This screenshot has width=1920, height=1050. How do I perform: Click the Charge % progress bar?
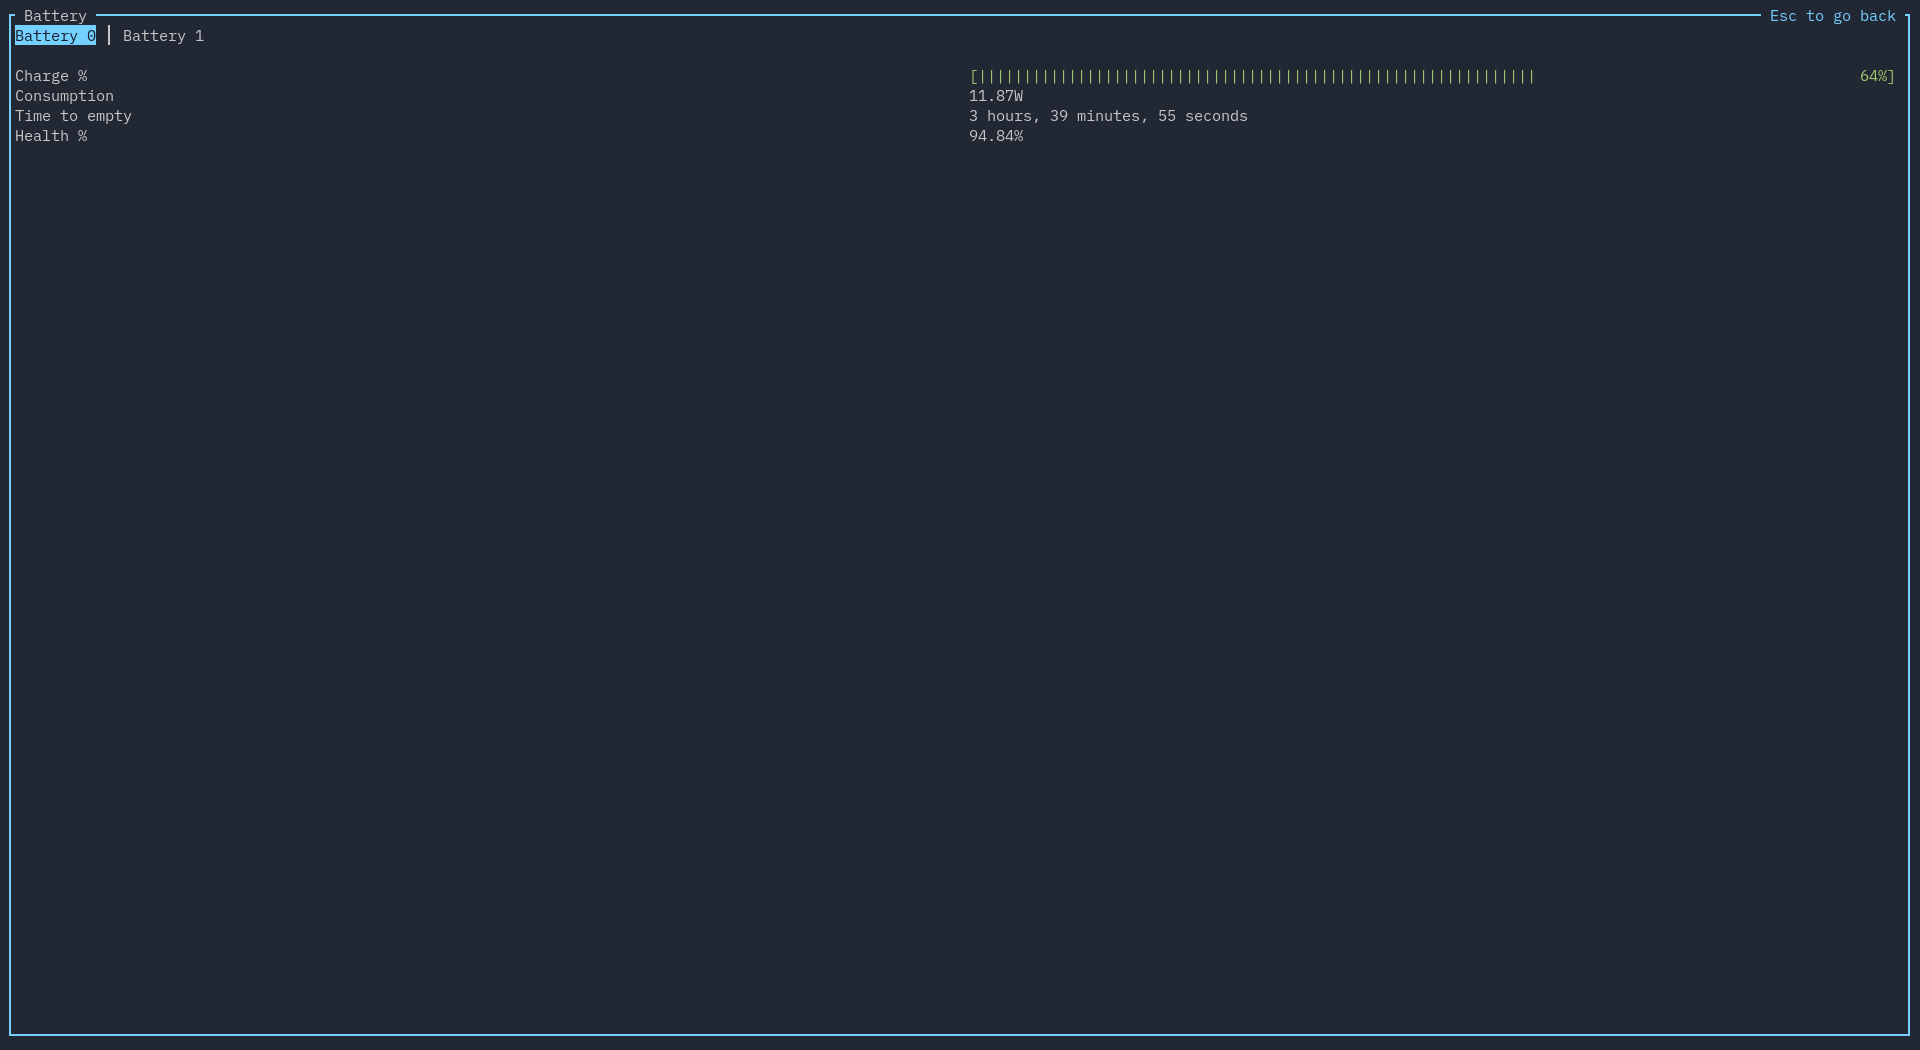click(x=1250, y=76)
